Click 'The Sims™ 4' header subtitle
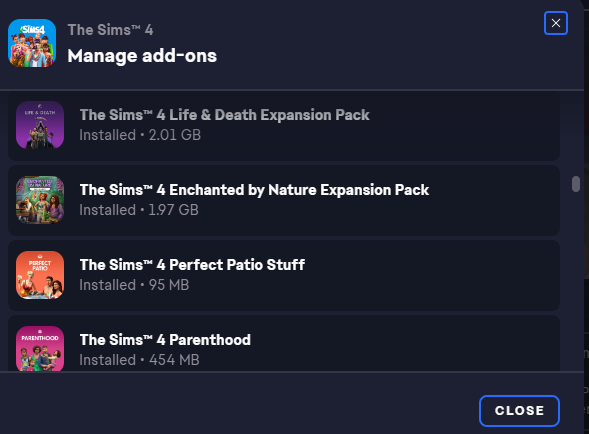 [110, 30]
